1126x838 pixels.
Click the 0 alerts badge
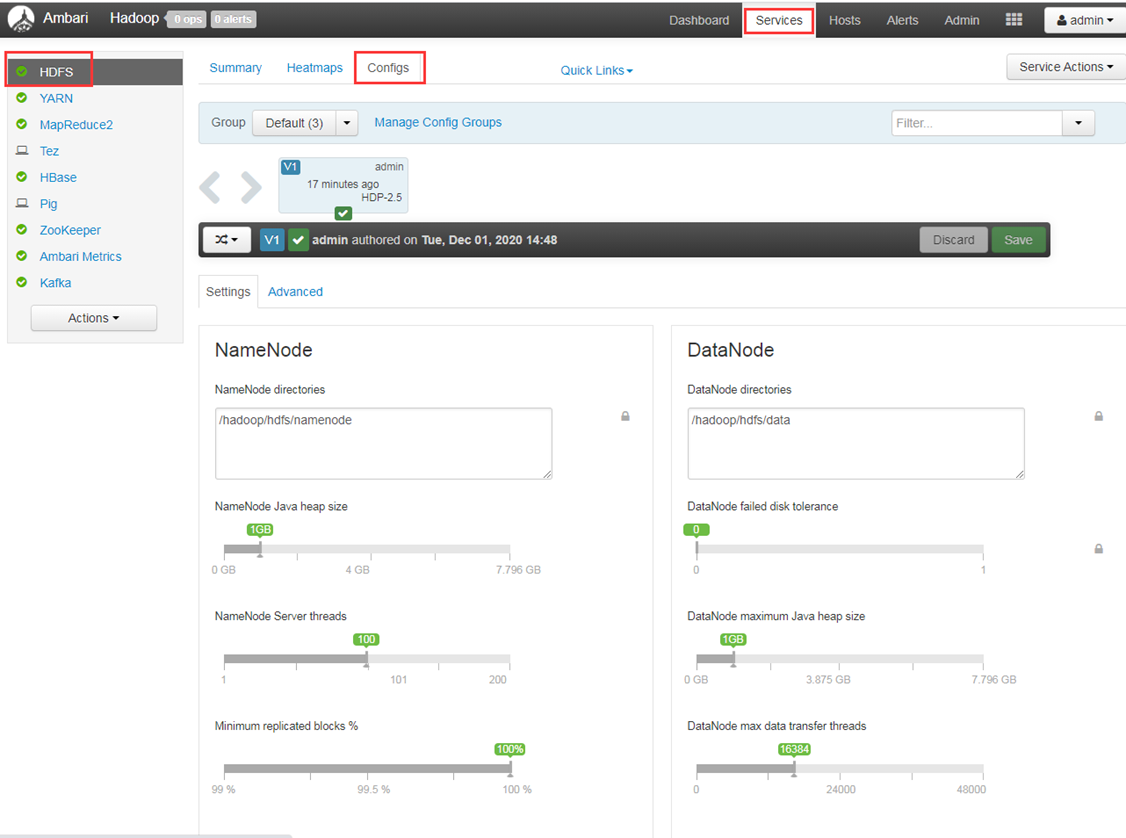[233, 19]
